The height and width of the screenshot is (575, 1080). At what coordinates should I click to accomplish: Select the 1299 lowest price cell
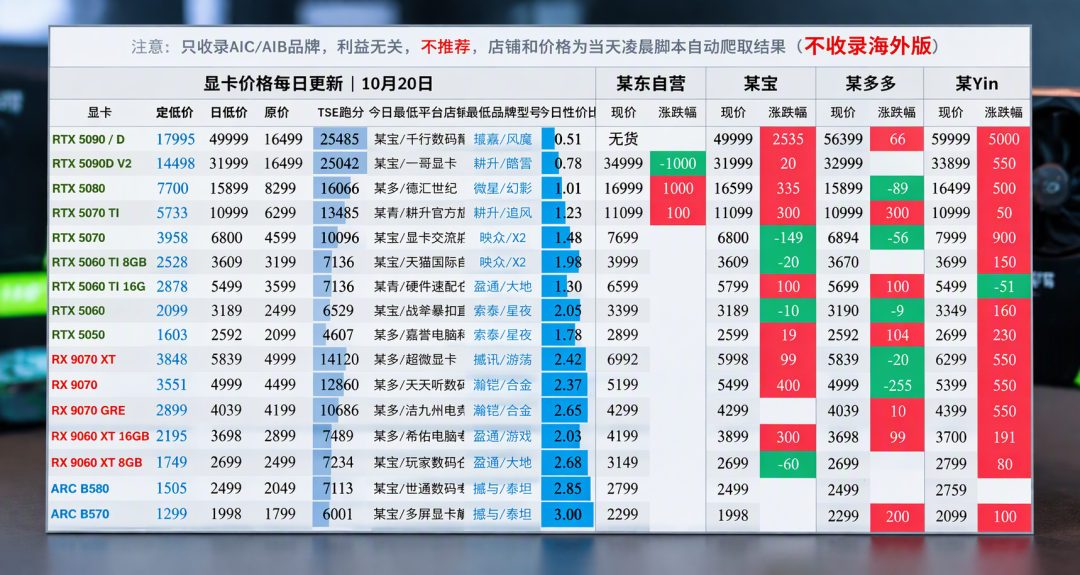click(x=172, y=514)
